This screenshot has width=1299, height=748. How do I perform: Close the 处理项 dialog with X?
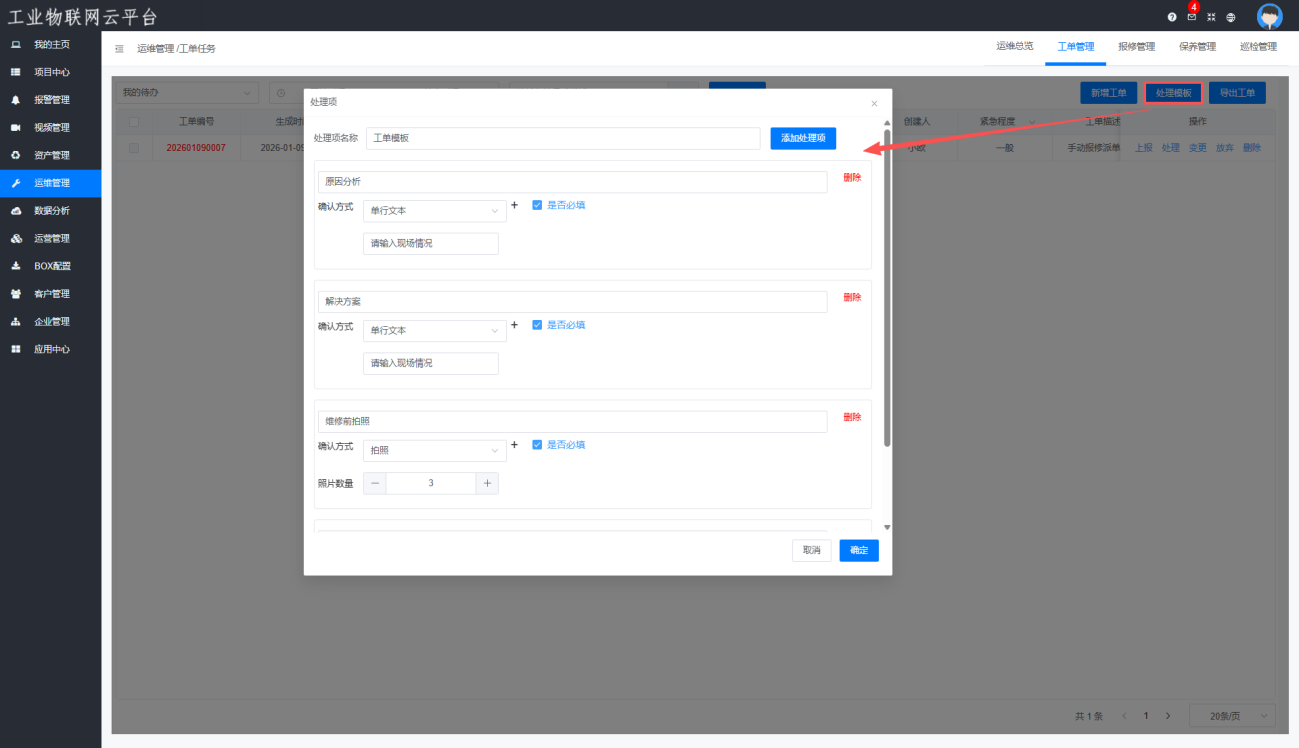874,103
